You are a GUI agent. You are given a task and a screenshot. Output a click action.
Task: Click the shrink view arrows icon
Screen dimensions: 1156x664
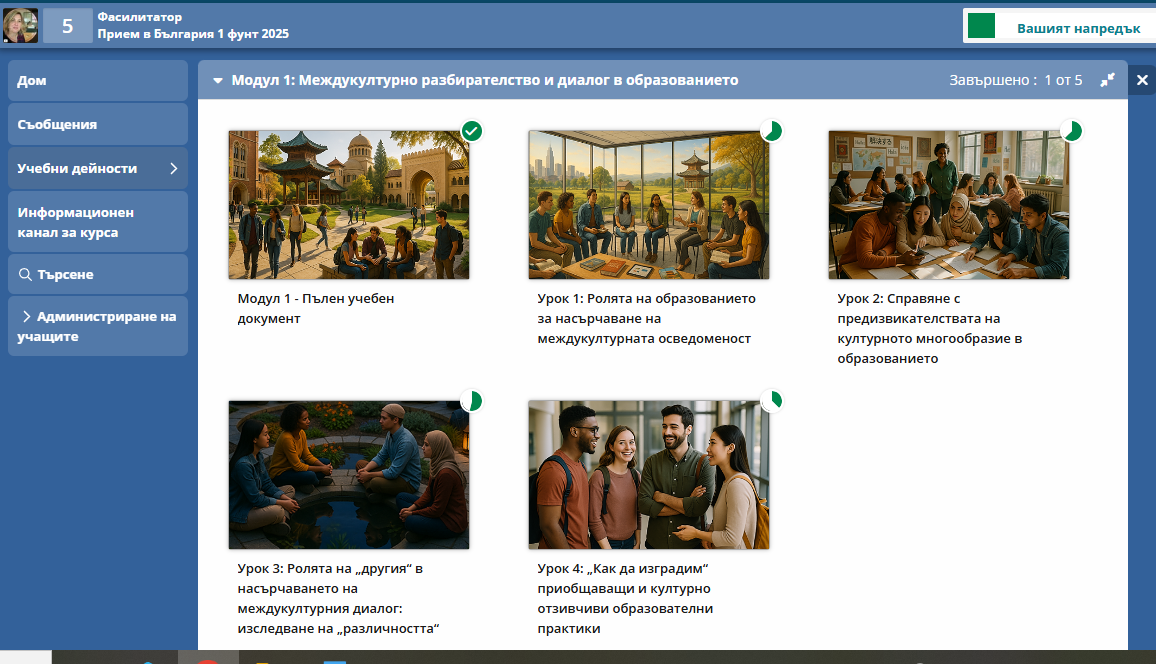[1107, 80]
